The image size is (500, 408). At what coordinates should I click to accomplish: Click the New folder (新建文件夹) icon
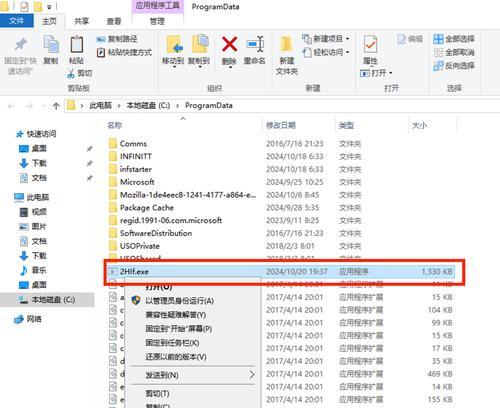coord(286,45)
